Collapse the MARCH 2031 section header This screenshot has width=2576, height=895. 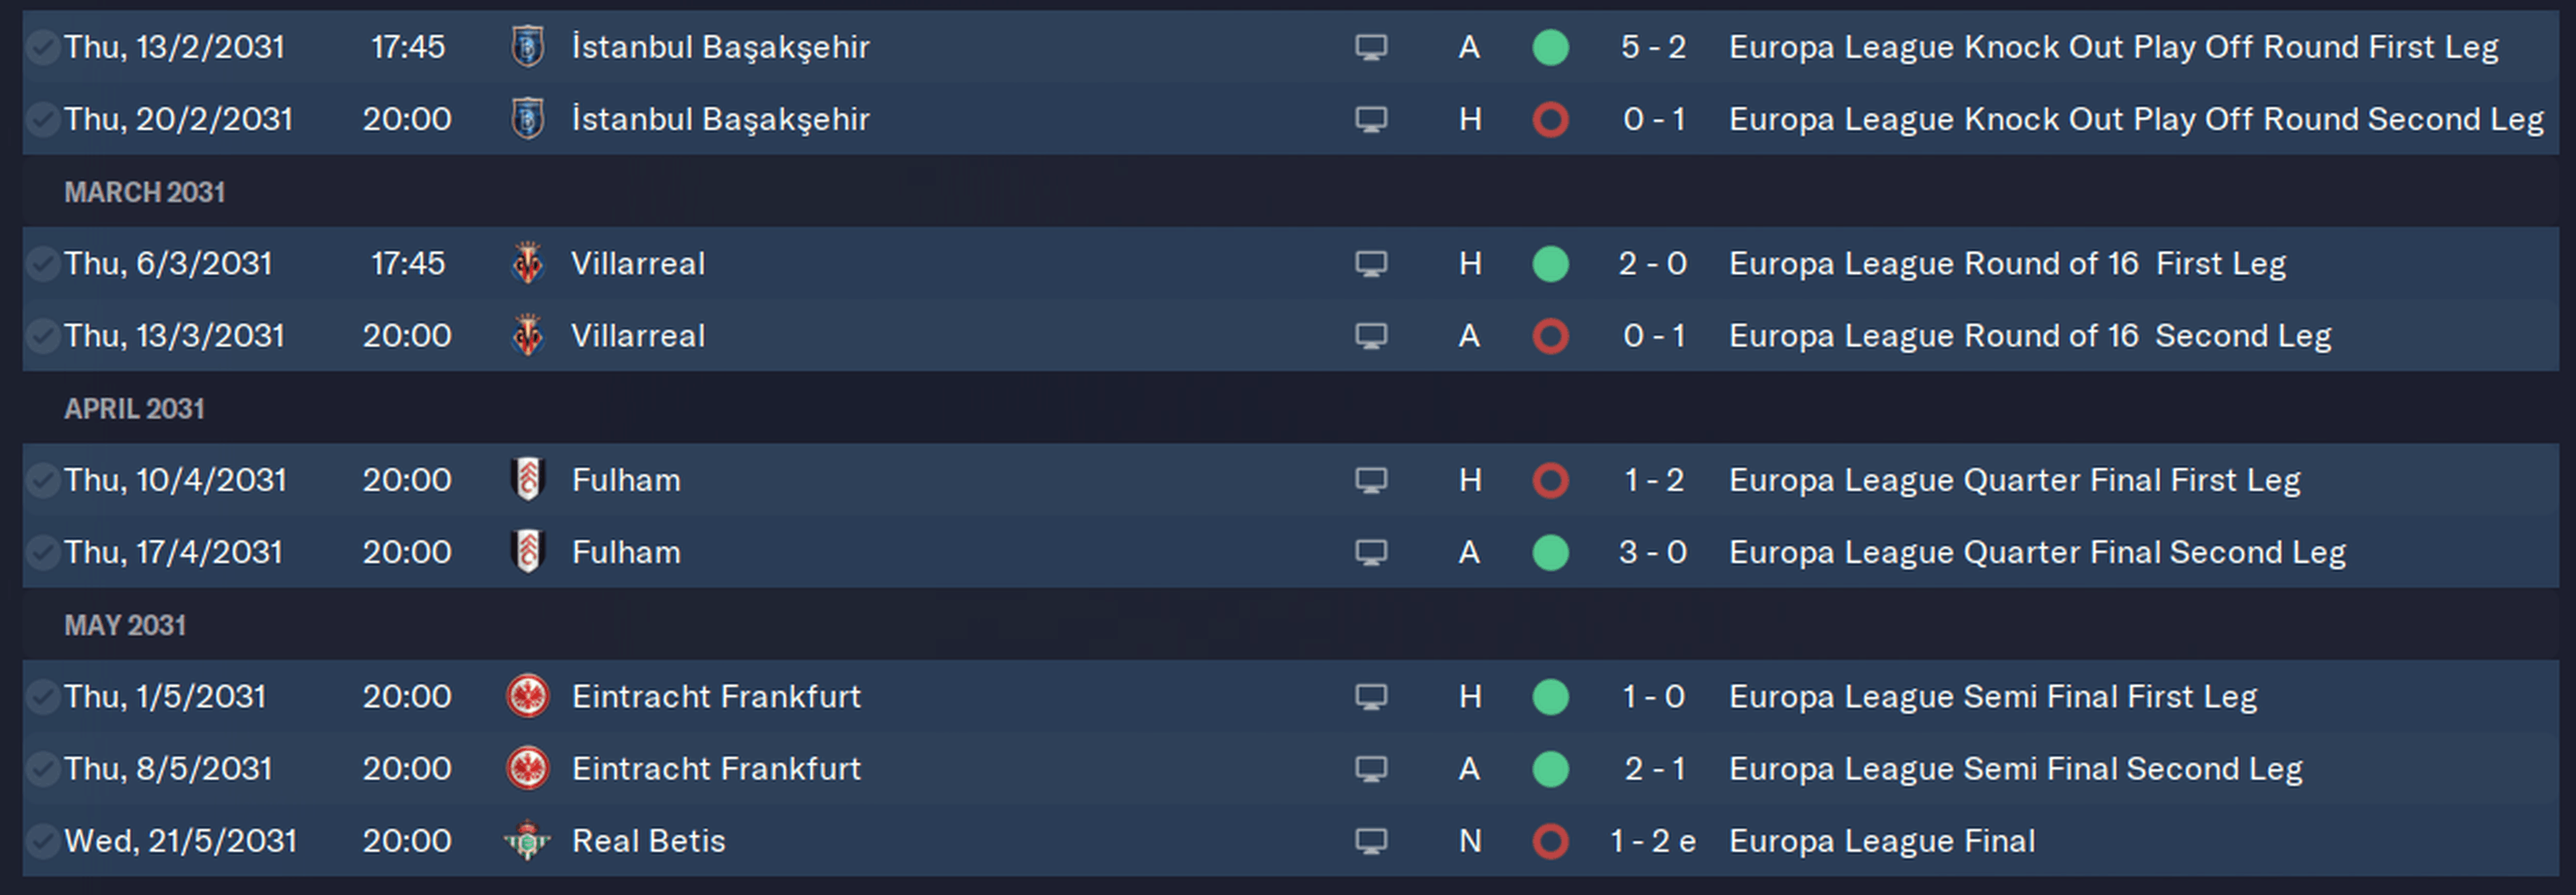[145, 192]
